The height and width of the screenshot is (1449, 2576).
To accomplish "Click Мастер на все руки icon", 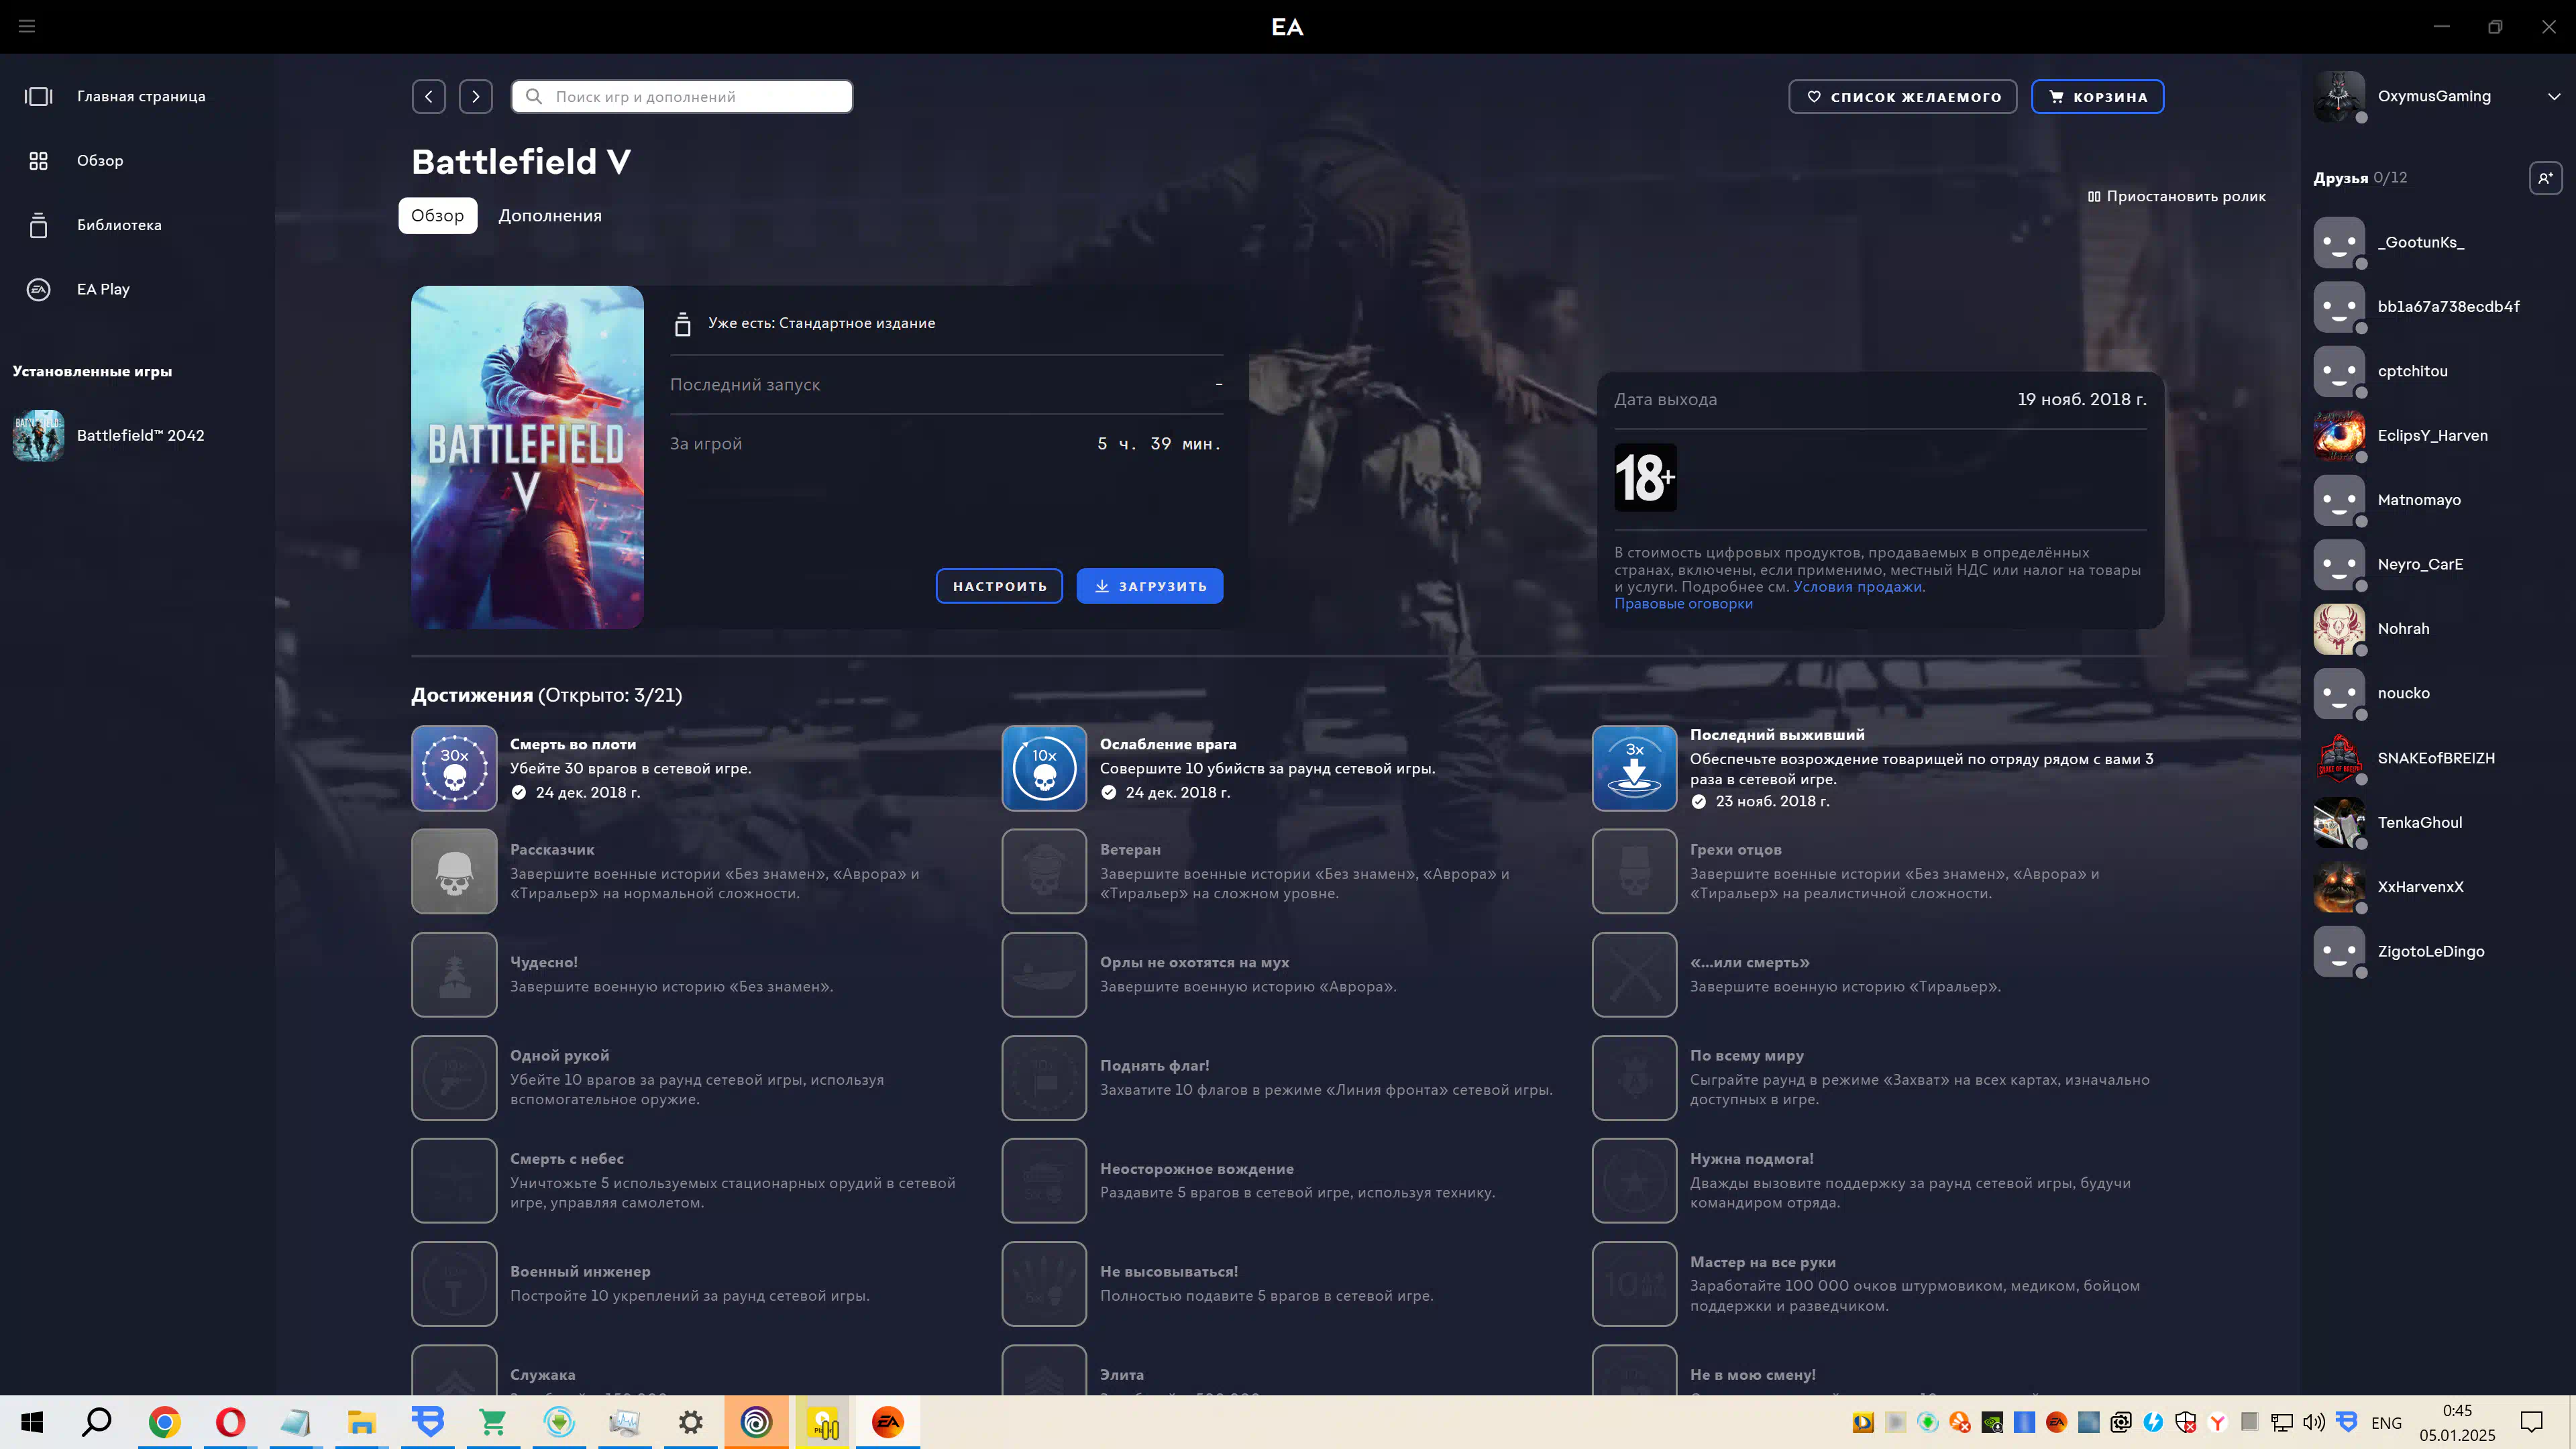I will [1634, 1284].
